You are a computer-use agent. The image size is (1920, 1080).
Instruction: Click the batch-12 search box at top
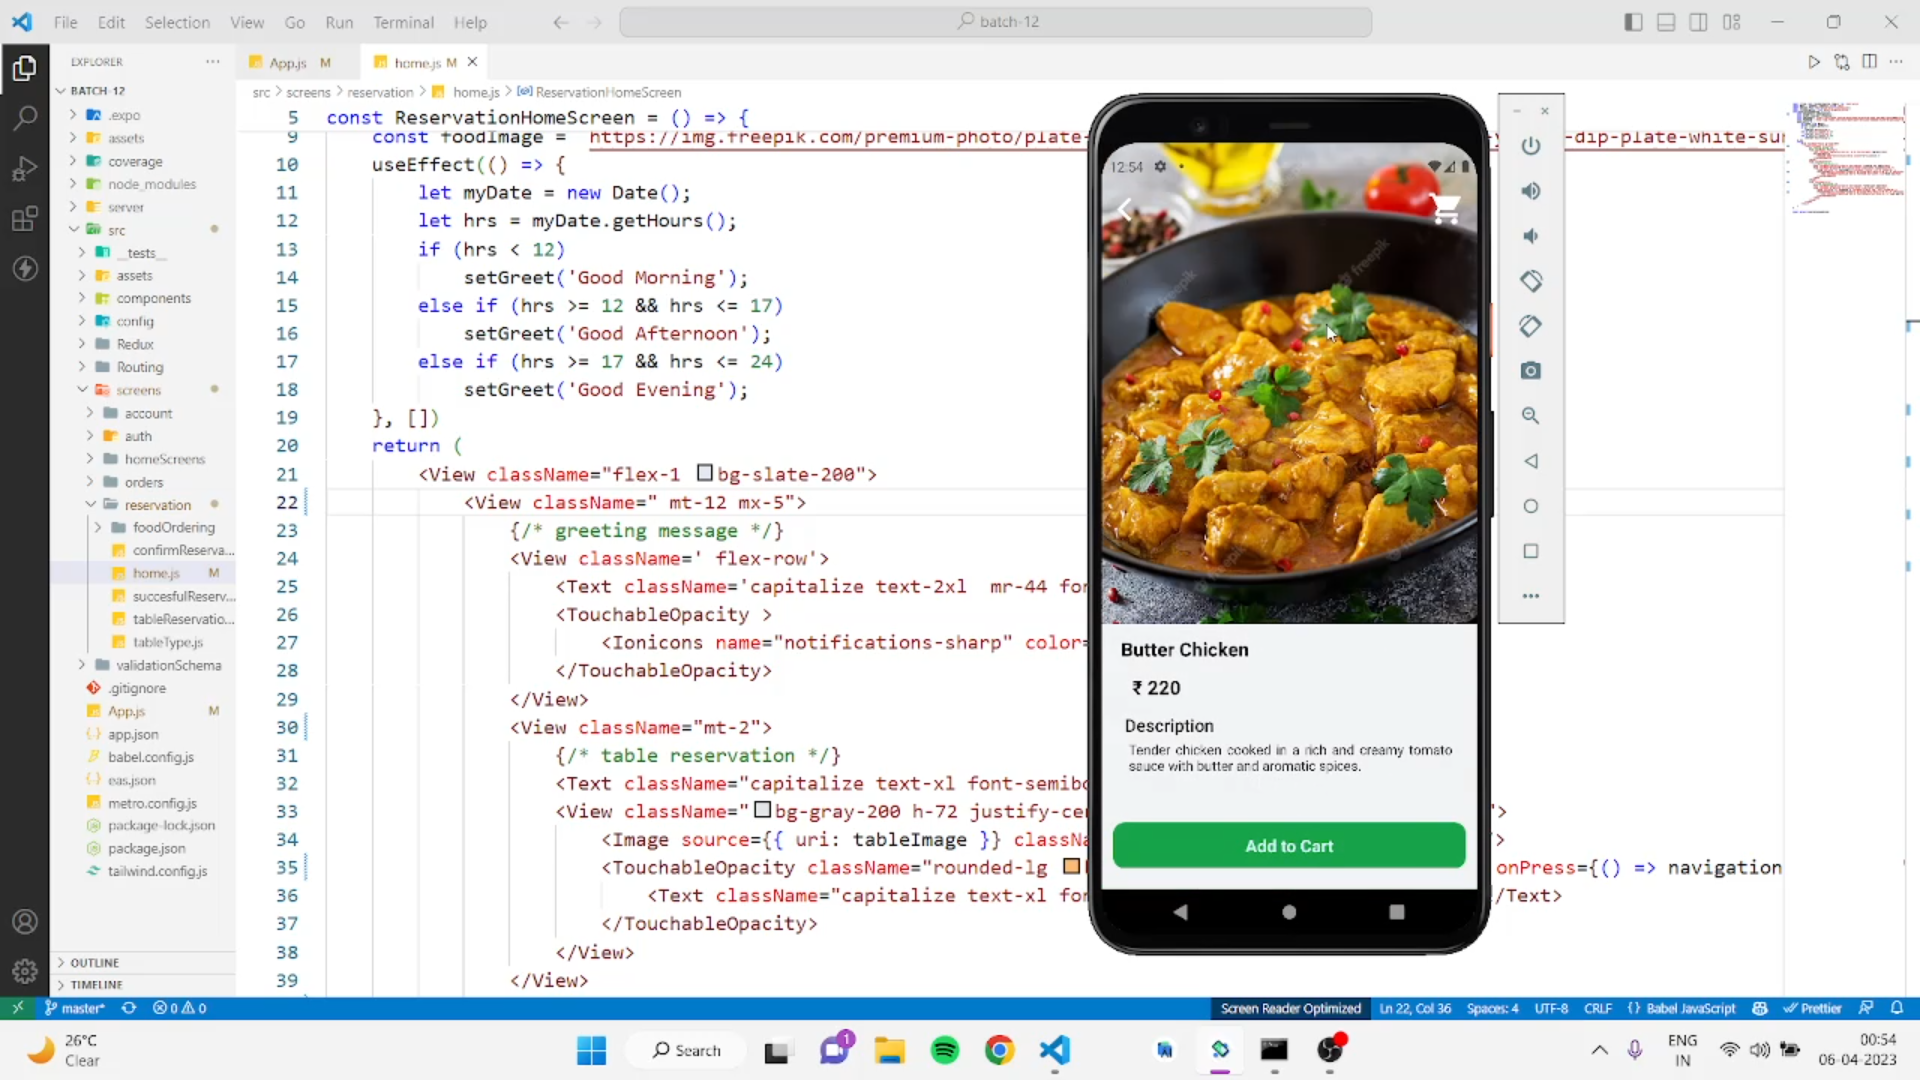coord(997,21)
